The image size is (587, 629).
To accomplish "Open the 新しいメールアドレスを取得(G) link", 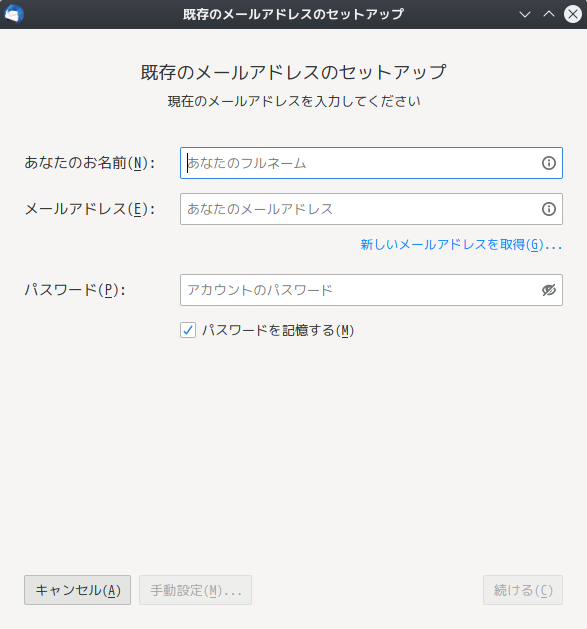I will 461,245.
